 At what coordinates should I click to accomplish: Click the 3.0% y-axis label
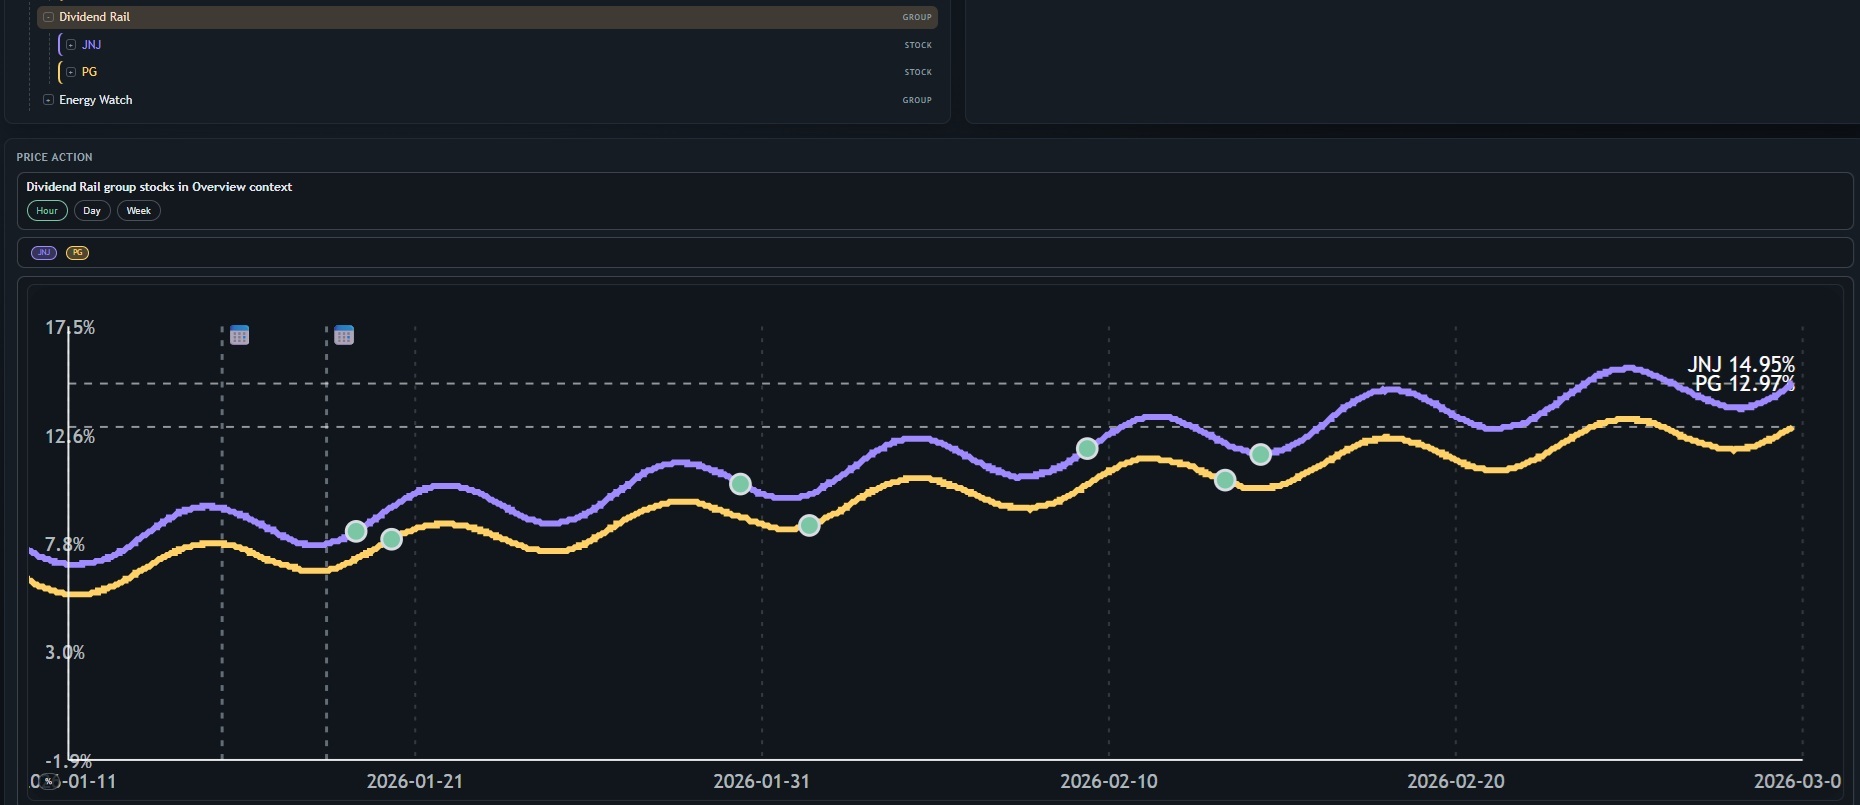click(65, 652)
